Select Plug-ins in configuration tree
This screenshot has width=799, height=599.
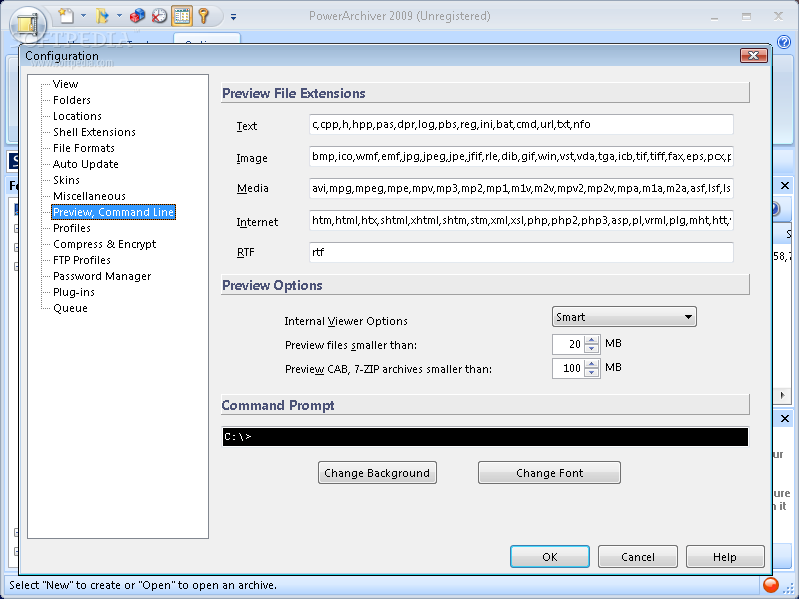tap(74, 292)
